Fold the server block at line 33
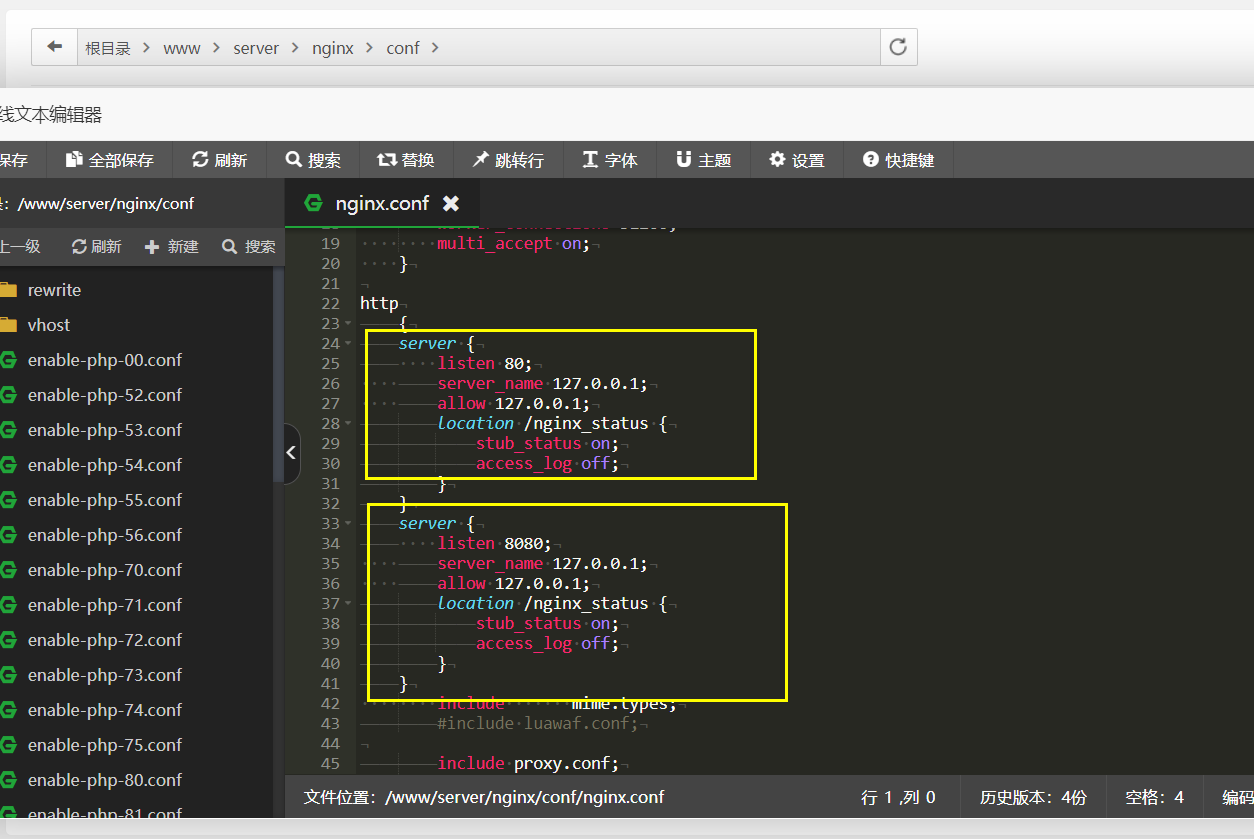Viewport: 1254px width, 839px height. (348, 523)
